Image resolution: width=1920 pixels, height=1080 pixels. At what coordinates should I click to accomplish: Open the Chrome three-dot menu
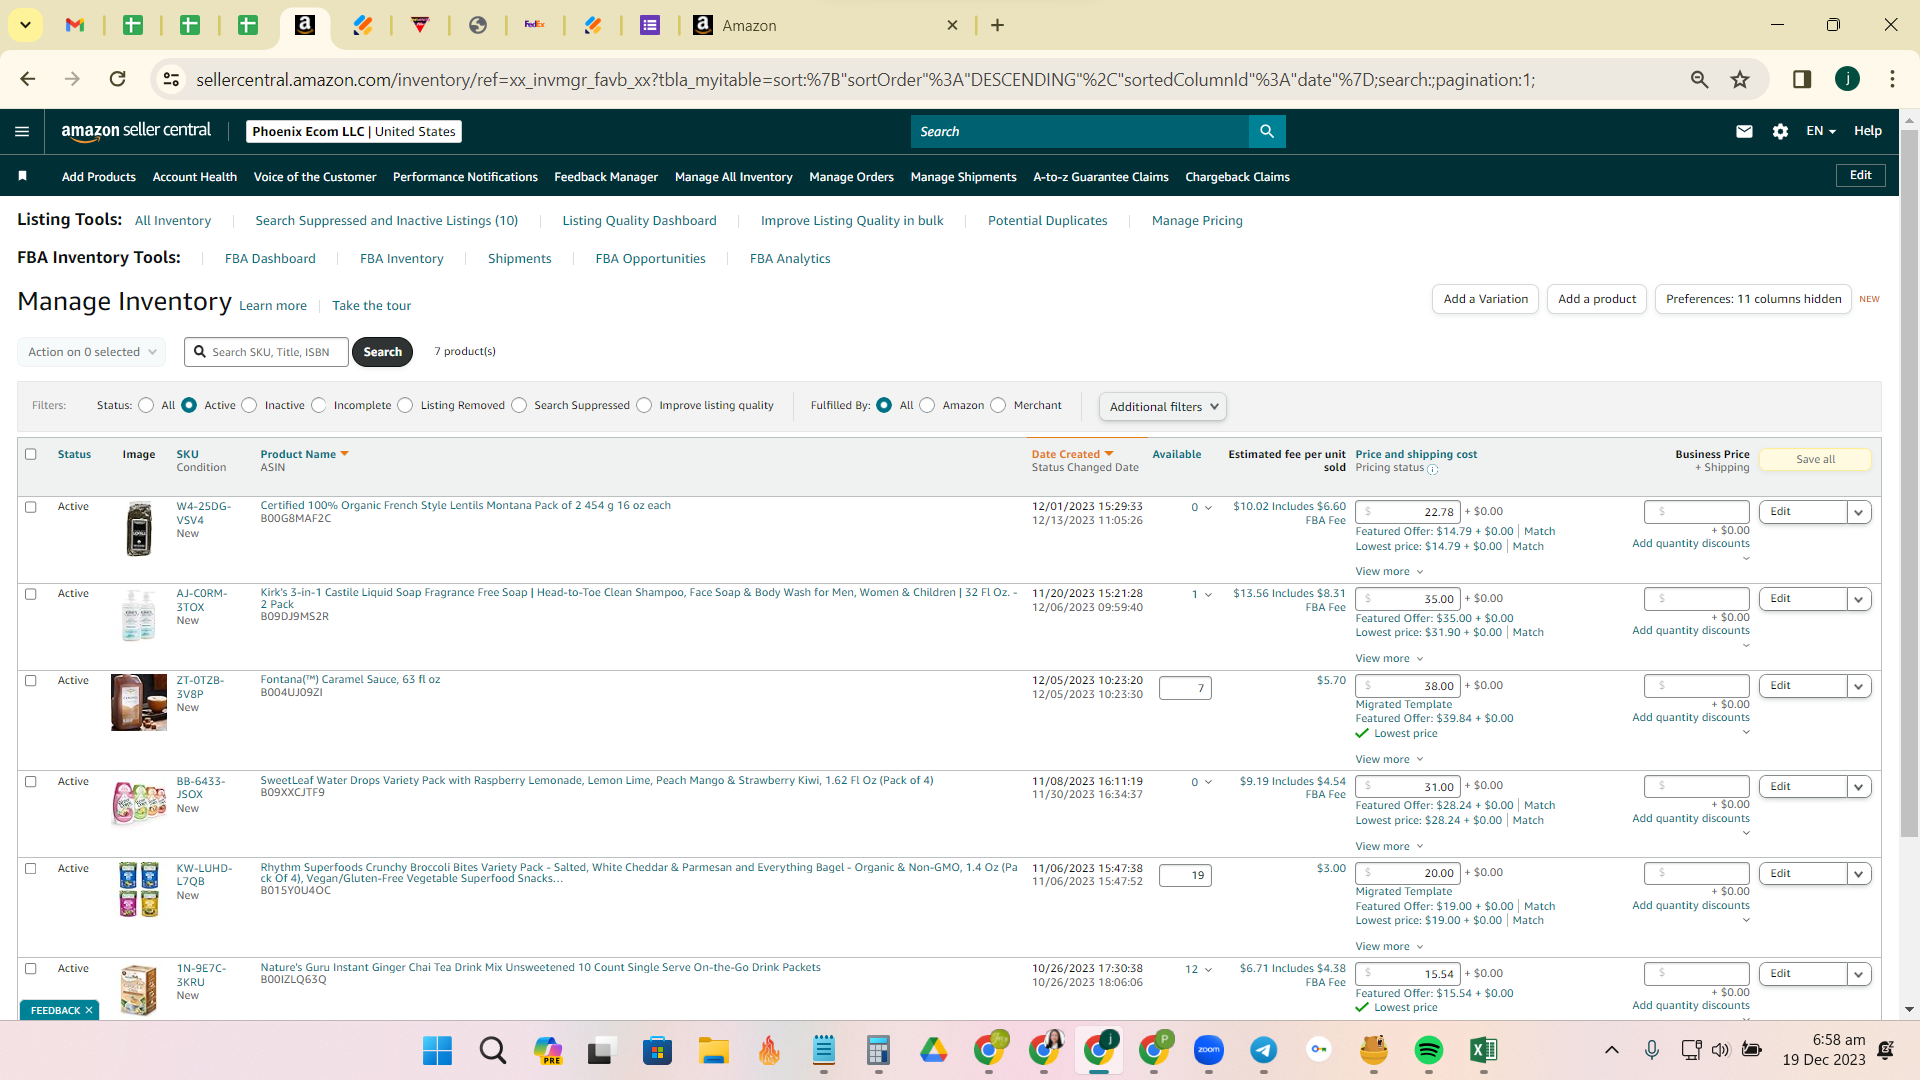(x=1892, y=79)
